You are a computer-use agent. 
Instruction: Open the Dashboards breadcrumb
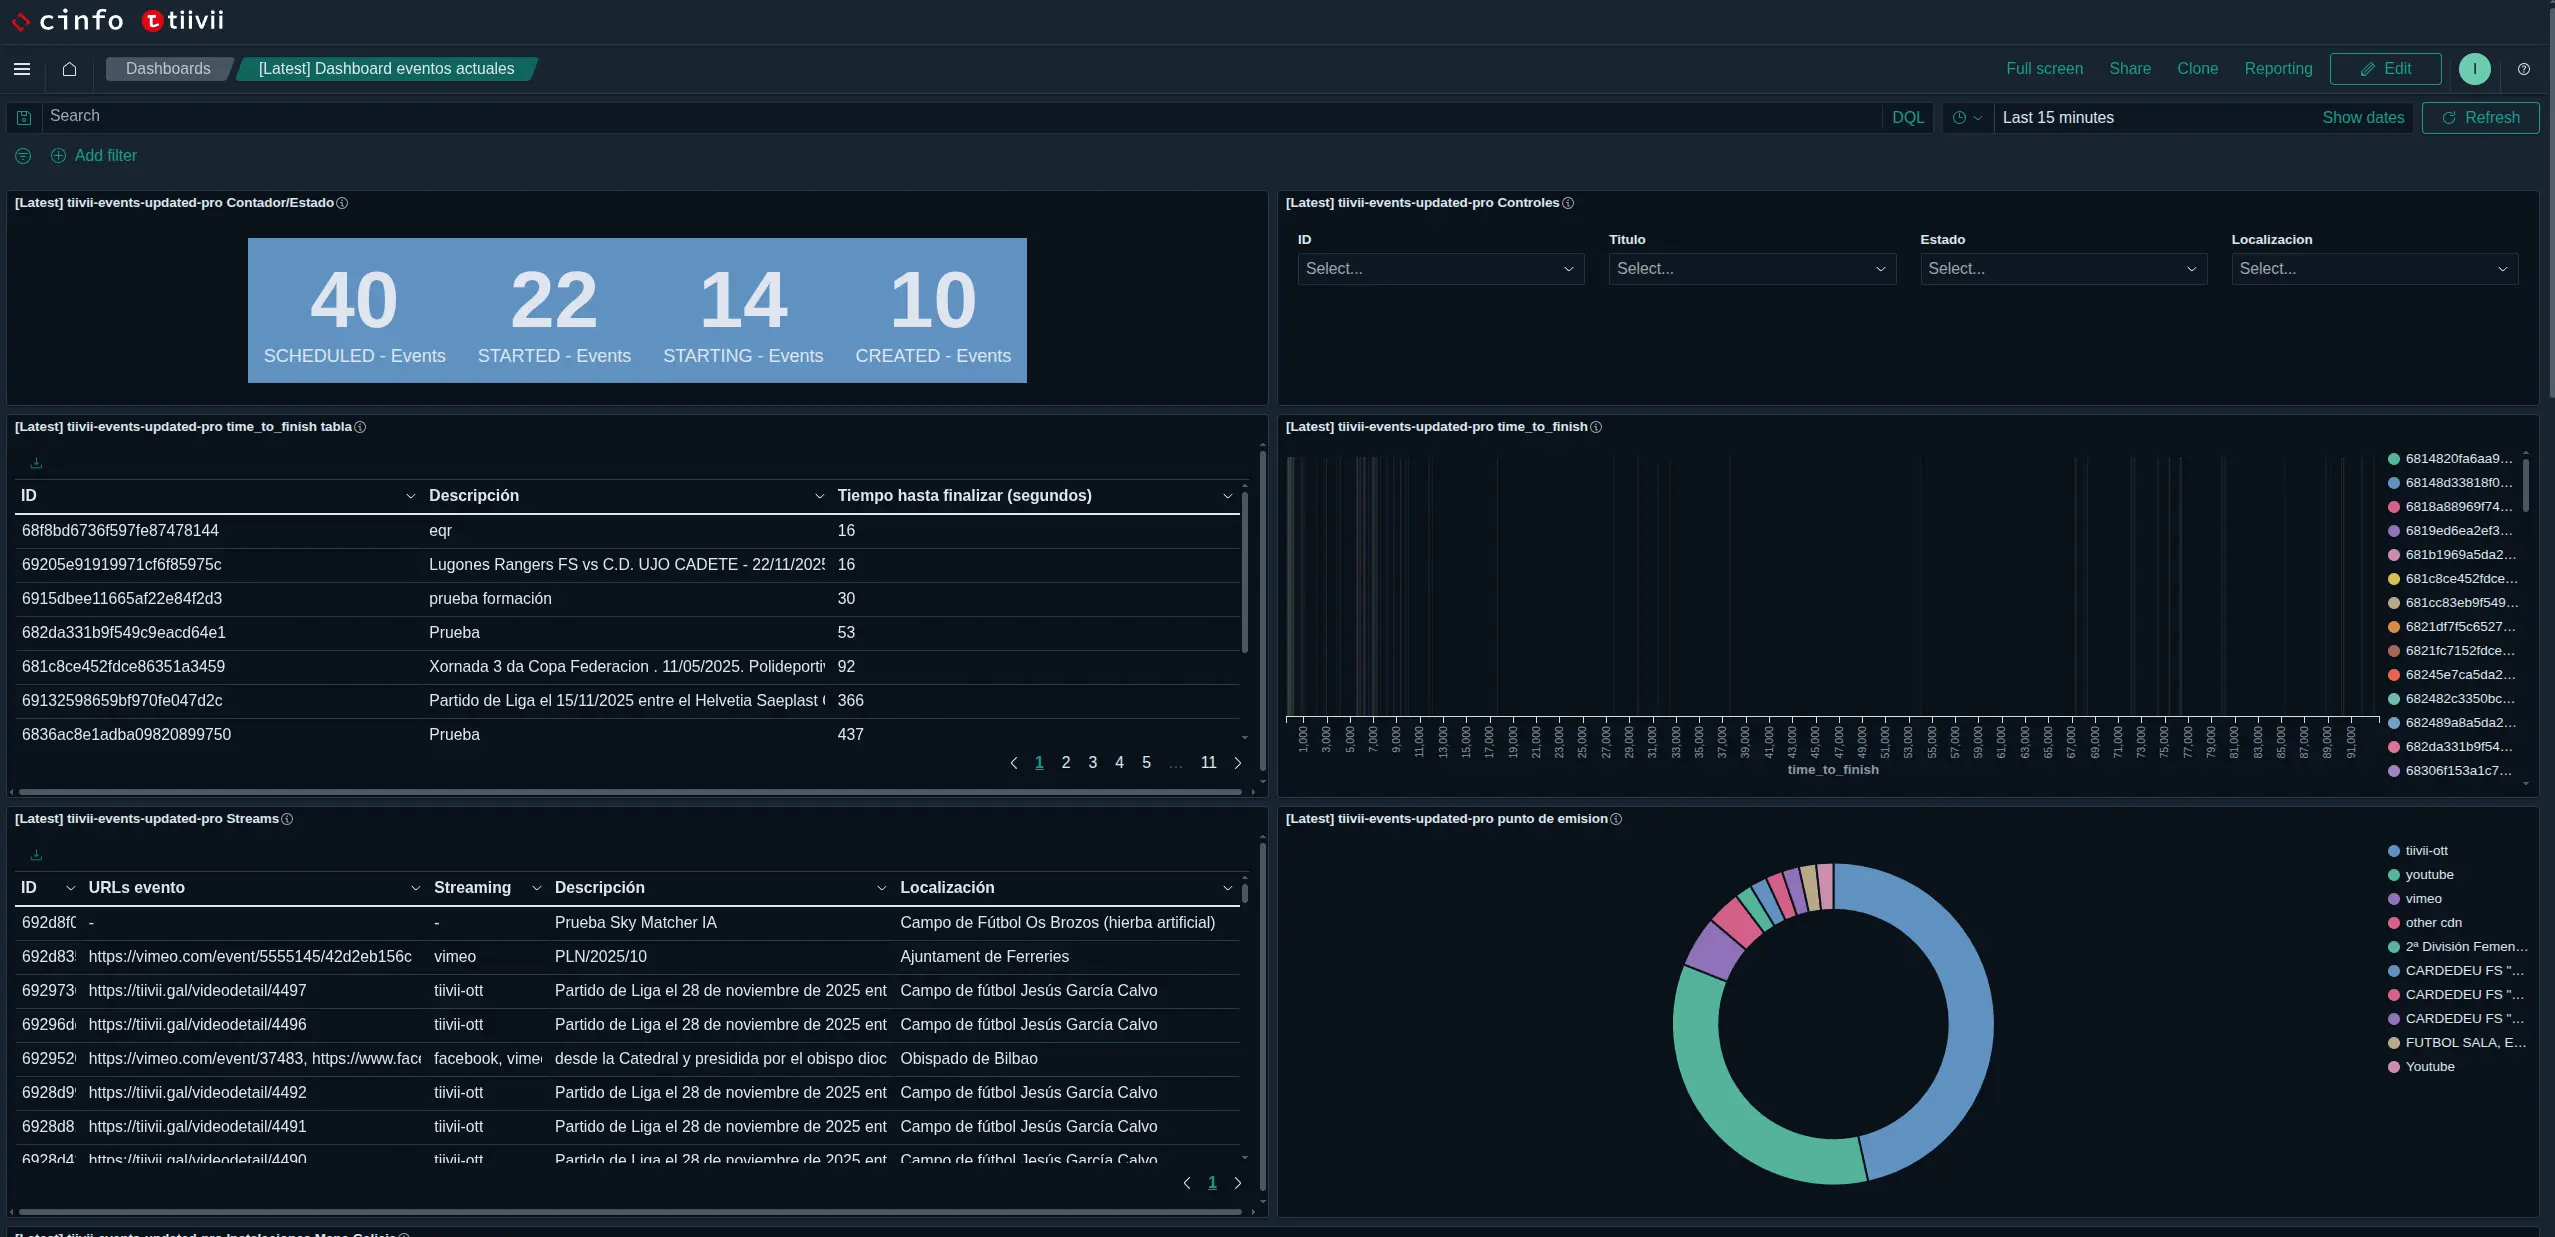click(168, 69)
